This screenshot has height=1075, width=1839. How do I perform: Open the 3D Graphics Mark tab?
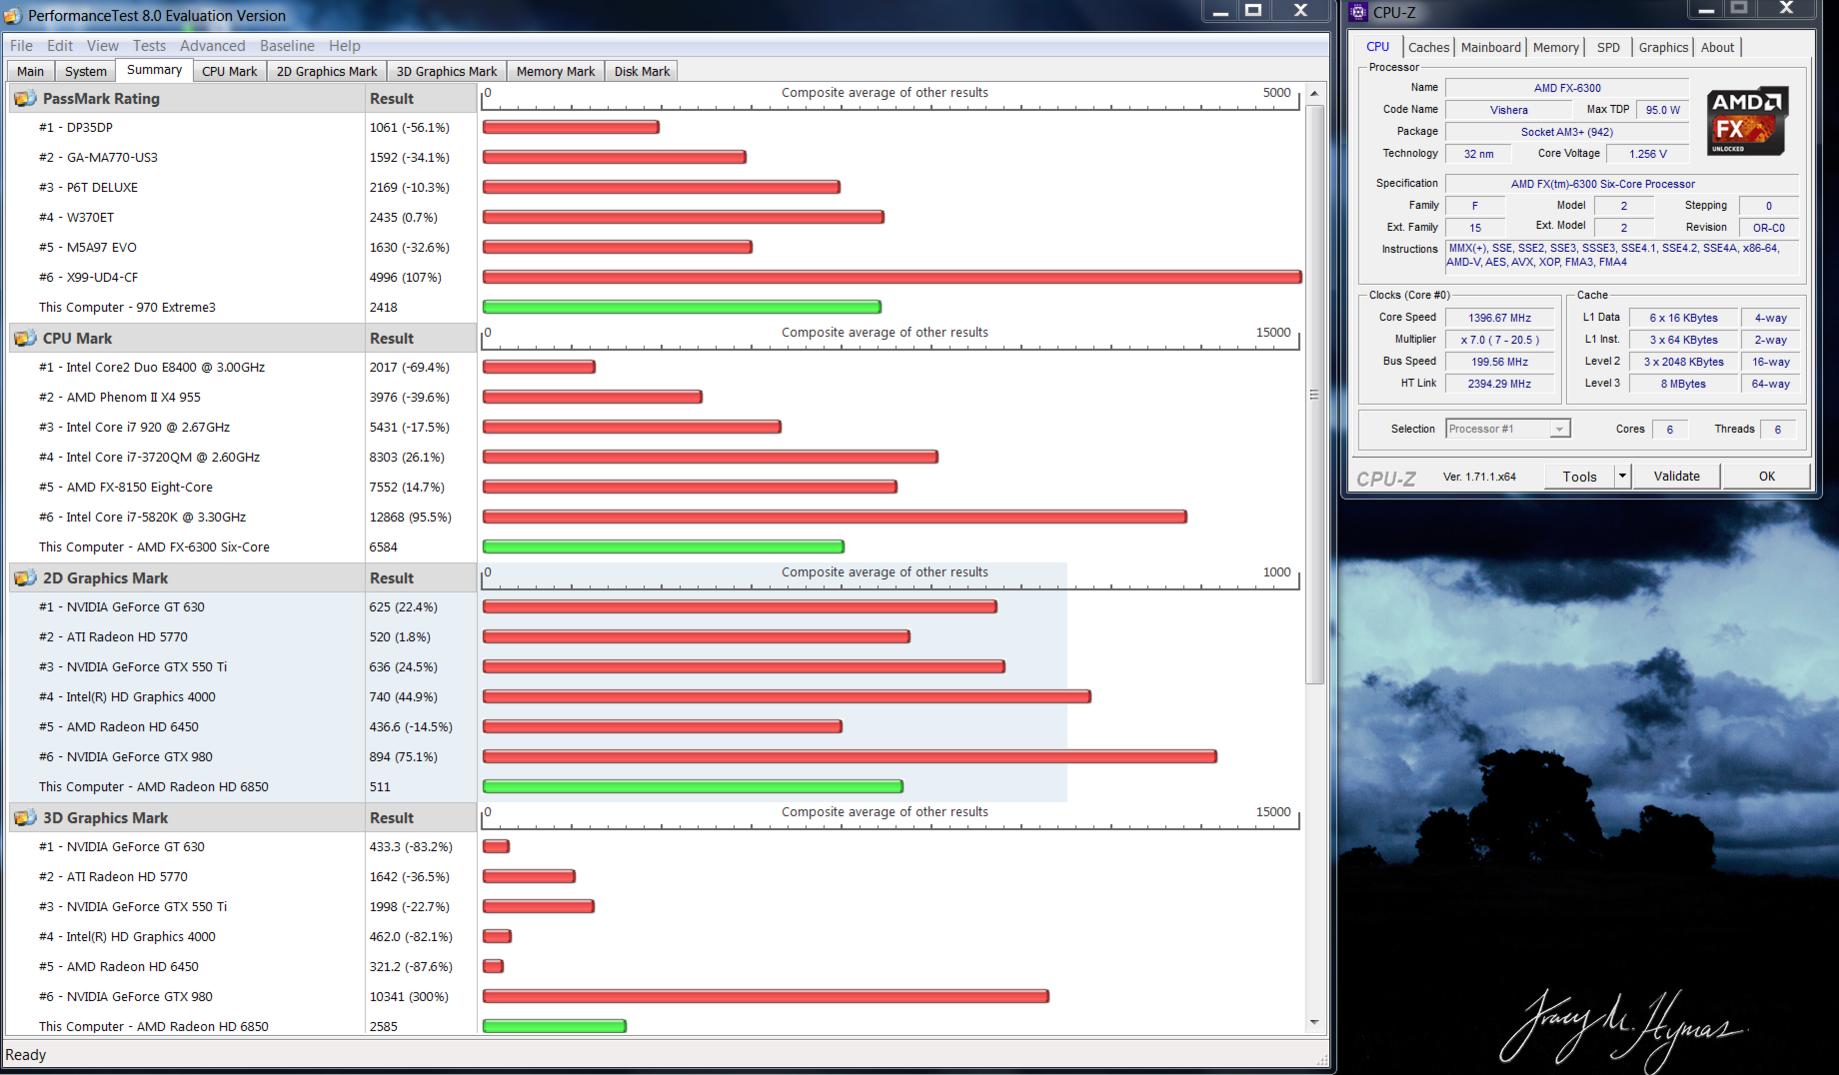click(446, 71)
